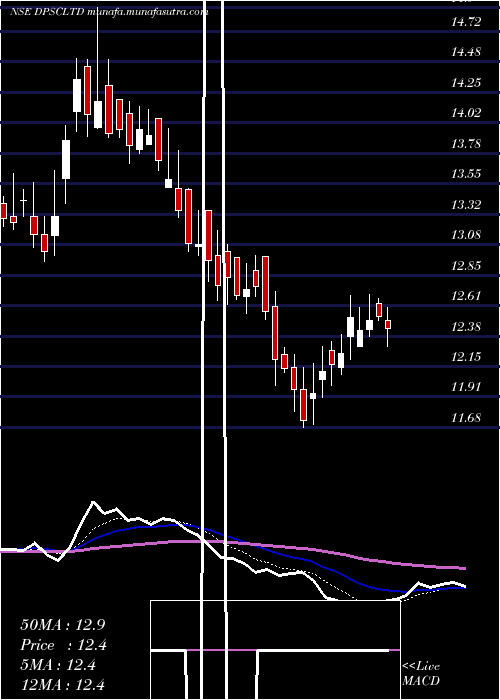
Task: Click the <<Live MACD label
Action: 421,674
